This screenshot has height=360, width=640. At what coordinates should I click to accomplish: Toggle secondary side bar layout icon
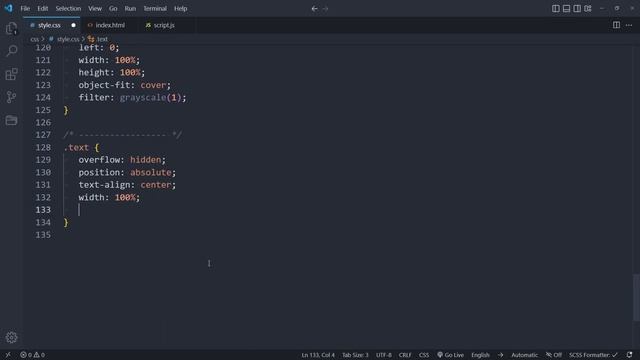(577, 9)
